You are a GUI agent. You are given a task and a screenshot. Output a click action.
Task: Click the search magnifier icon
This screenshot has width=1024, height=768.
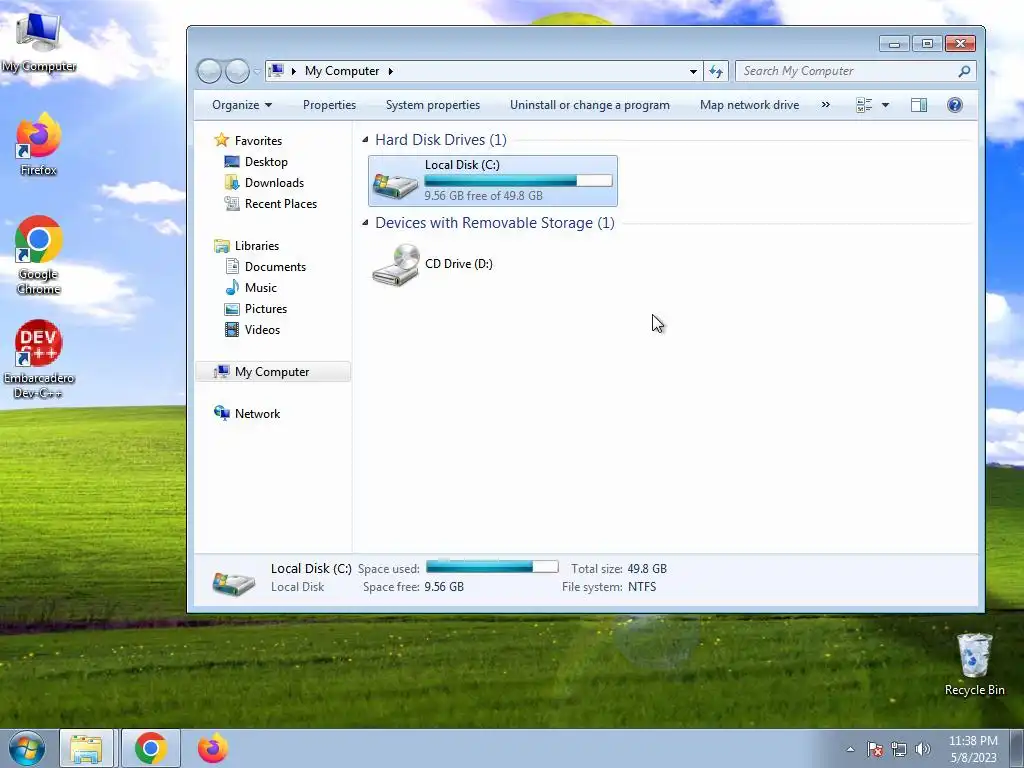(964, 71)
